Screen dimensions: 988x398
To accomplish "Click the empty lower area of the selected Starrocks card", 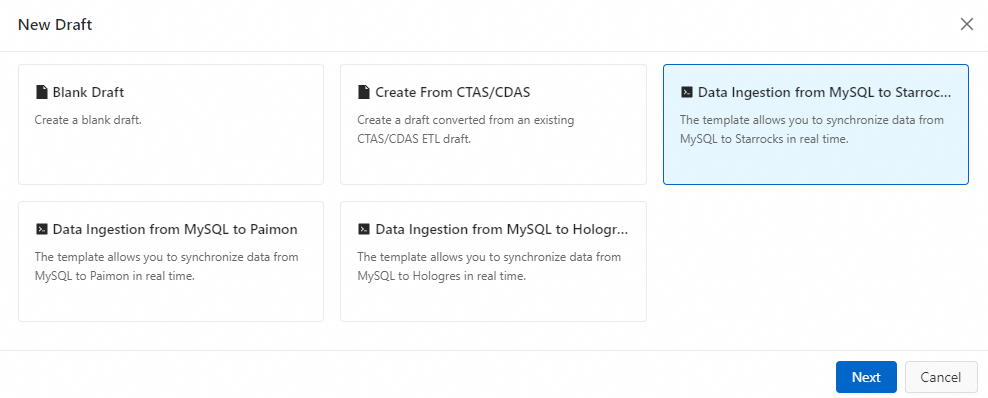I will tap(815, 166).
